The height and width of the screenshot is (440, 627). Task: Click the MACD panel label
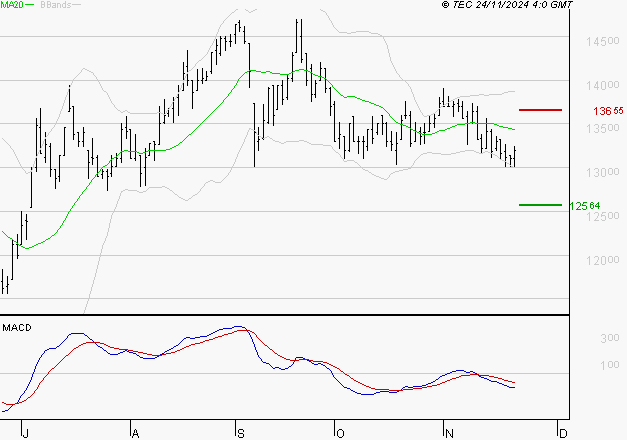click(x=17, y=328)
